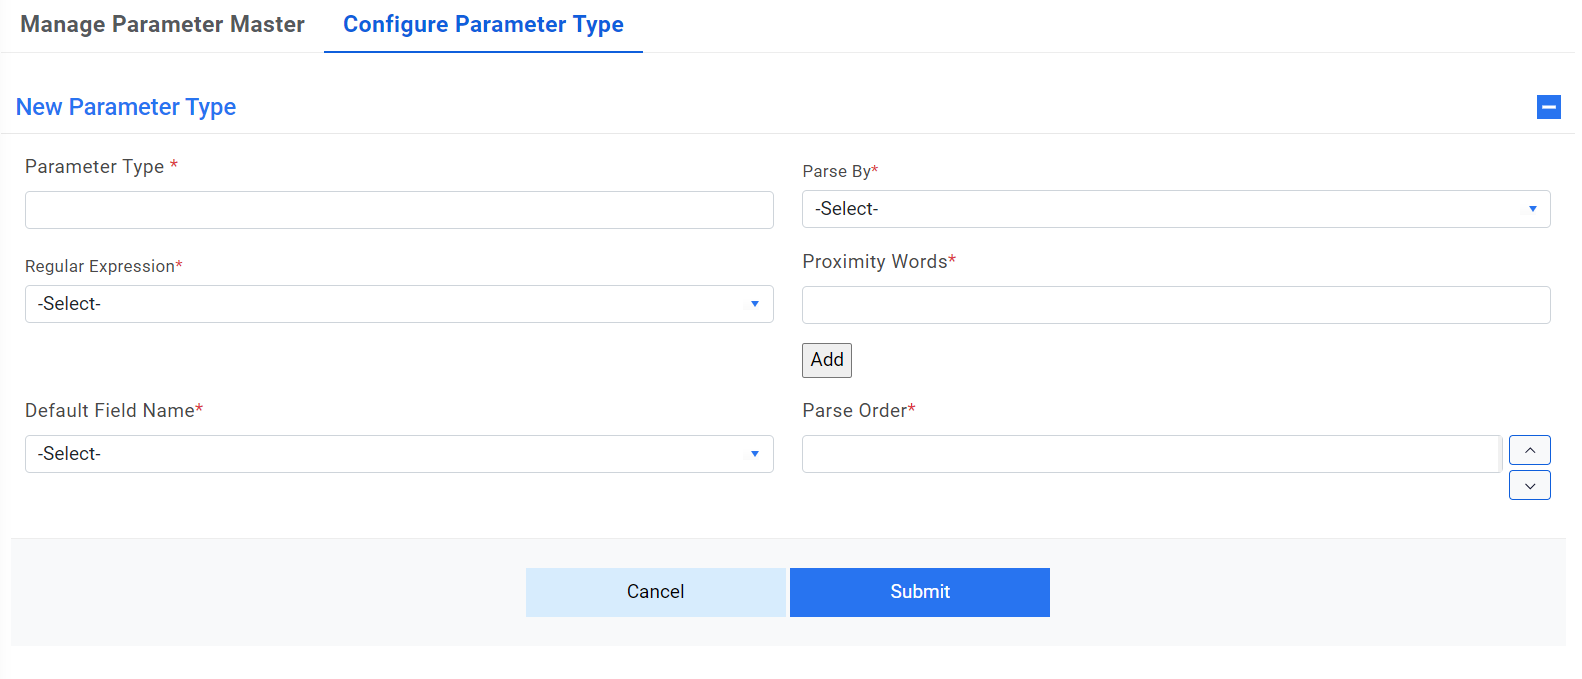This screenshot has height=679, width=1582.
Task: Click into the Proximity Words input
Action: [x=1175, y=305]
